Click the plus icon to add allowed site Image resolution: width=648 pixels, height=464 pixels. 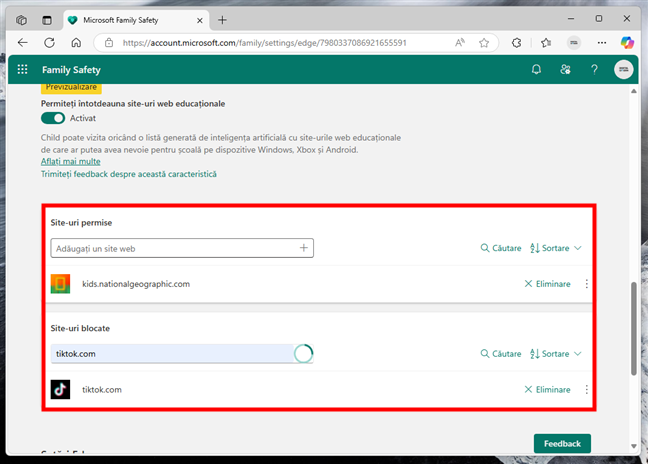304,247
